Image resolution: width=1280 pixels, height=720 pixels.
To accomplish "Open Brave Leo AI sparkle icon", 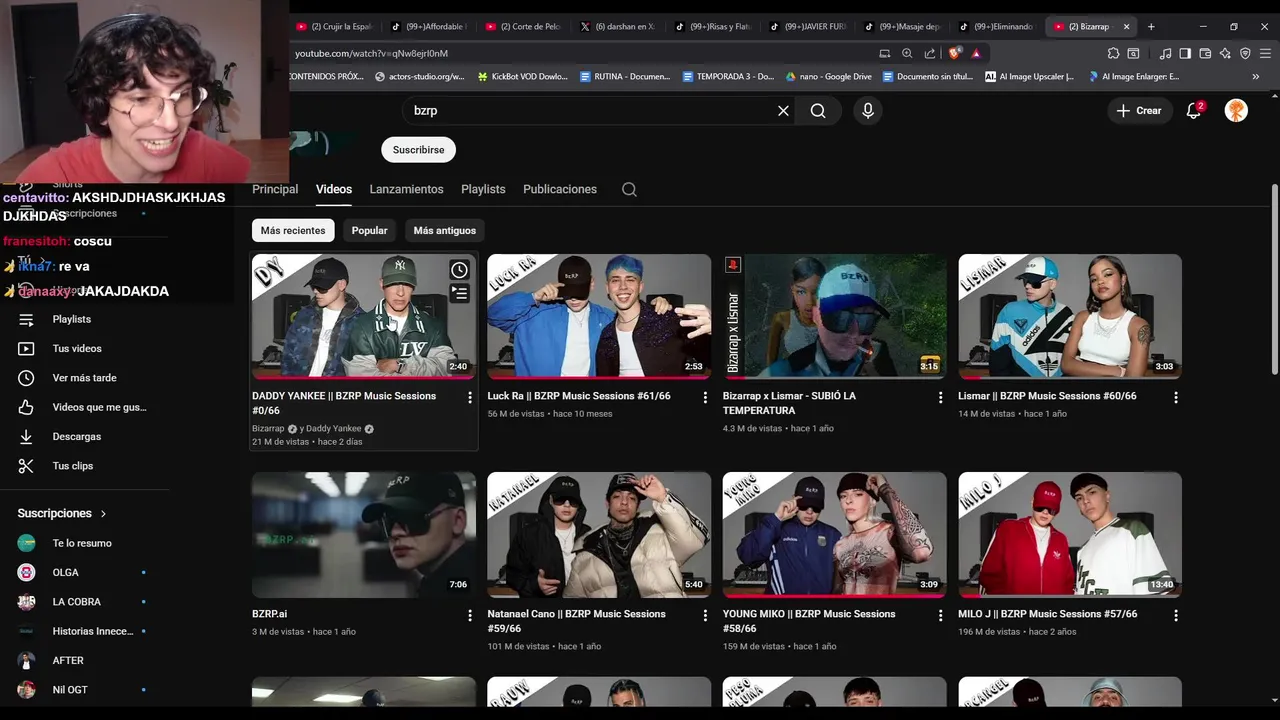I will (1225, 53).
